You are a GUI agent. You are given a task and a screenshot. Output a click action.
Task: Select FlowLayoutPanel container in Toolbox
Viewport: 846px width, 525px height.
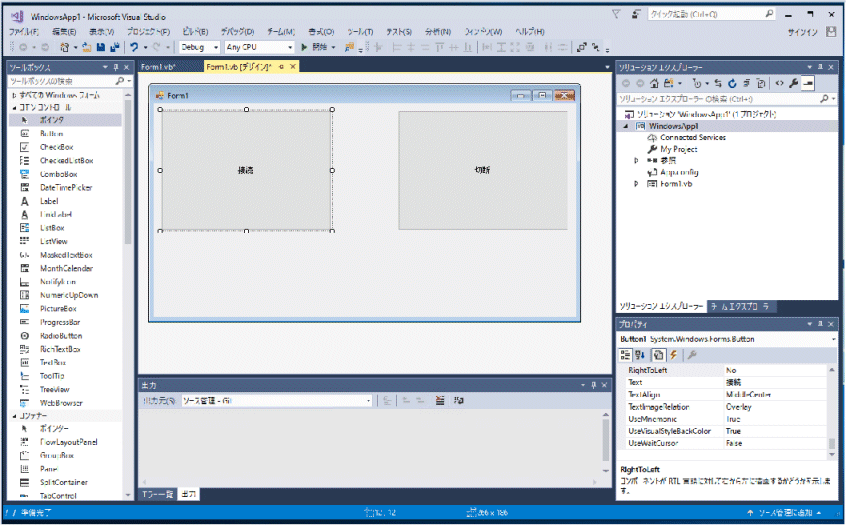[x=69, y=441]
